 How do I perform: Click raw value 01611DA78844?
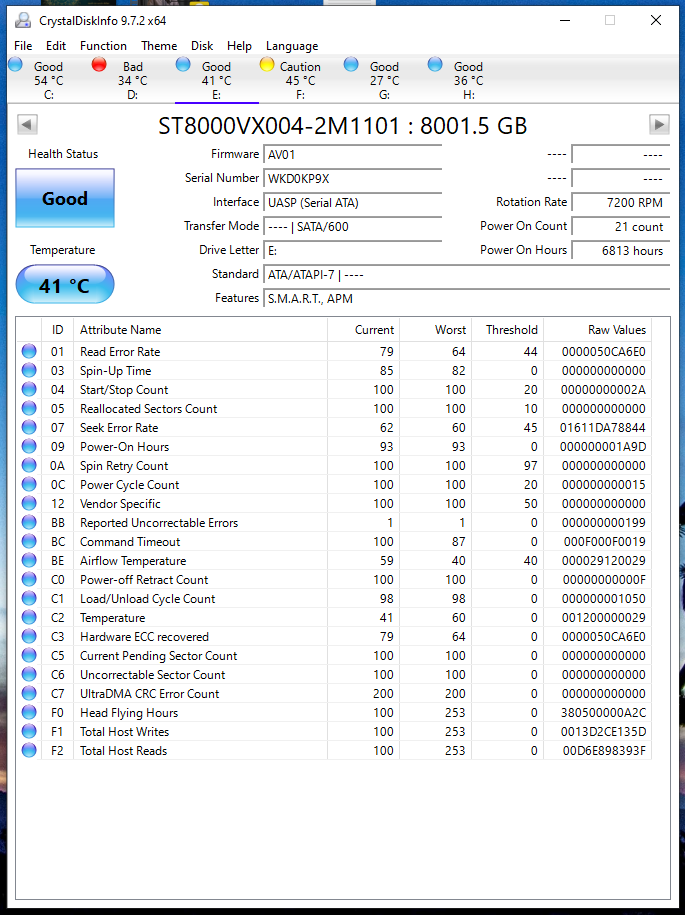pyautogui.click(x=603, y=428)
